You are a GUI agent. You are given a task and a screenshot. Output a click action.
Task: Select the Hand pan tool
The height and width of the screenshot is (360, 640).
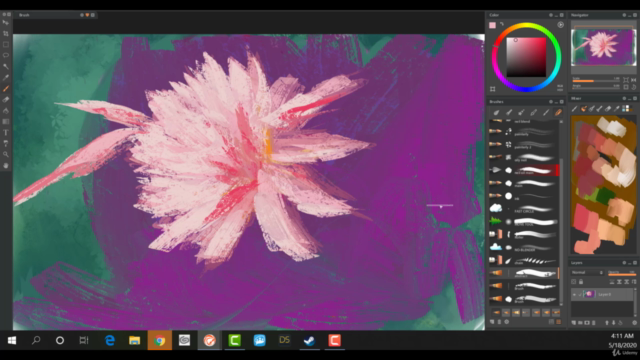tap(6, 165)
